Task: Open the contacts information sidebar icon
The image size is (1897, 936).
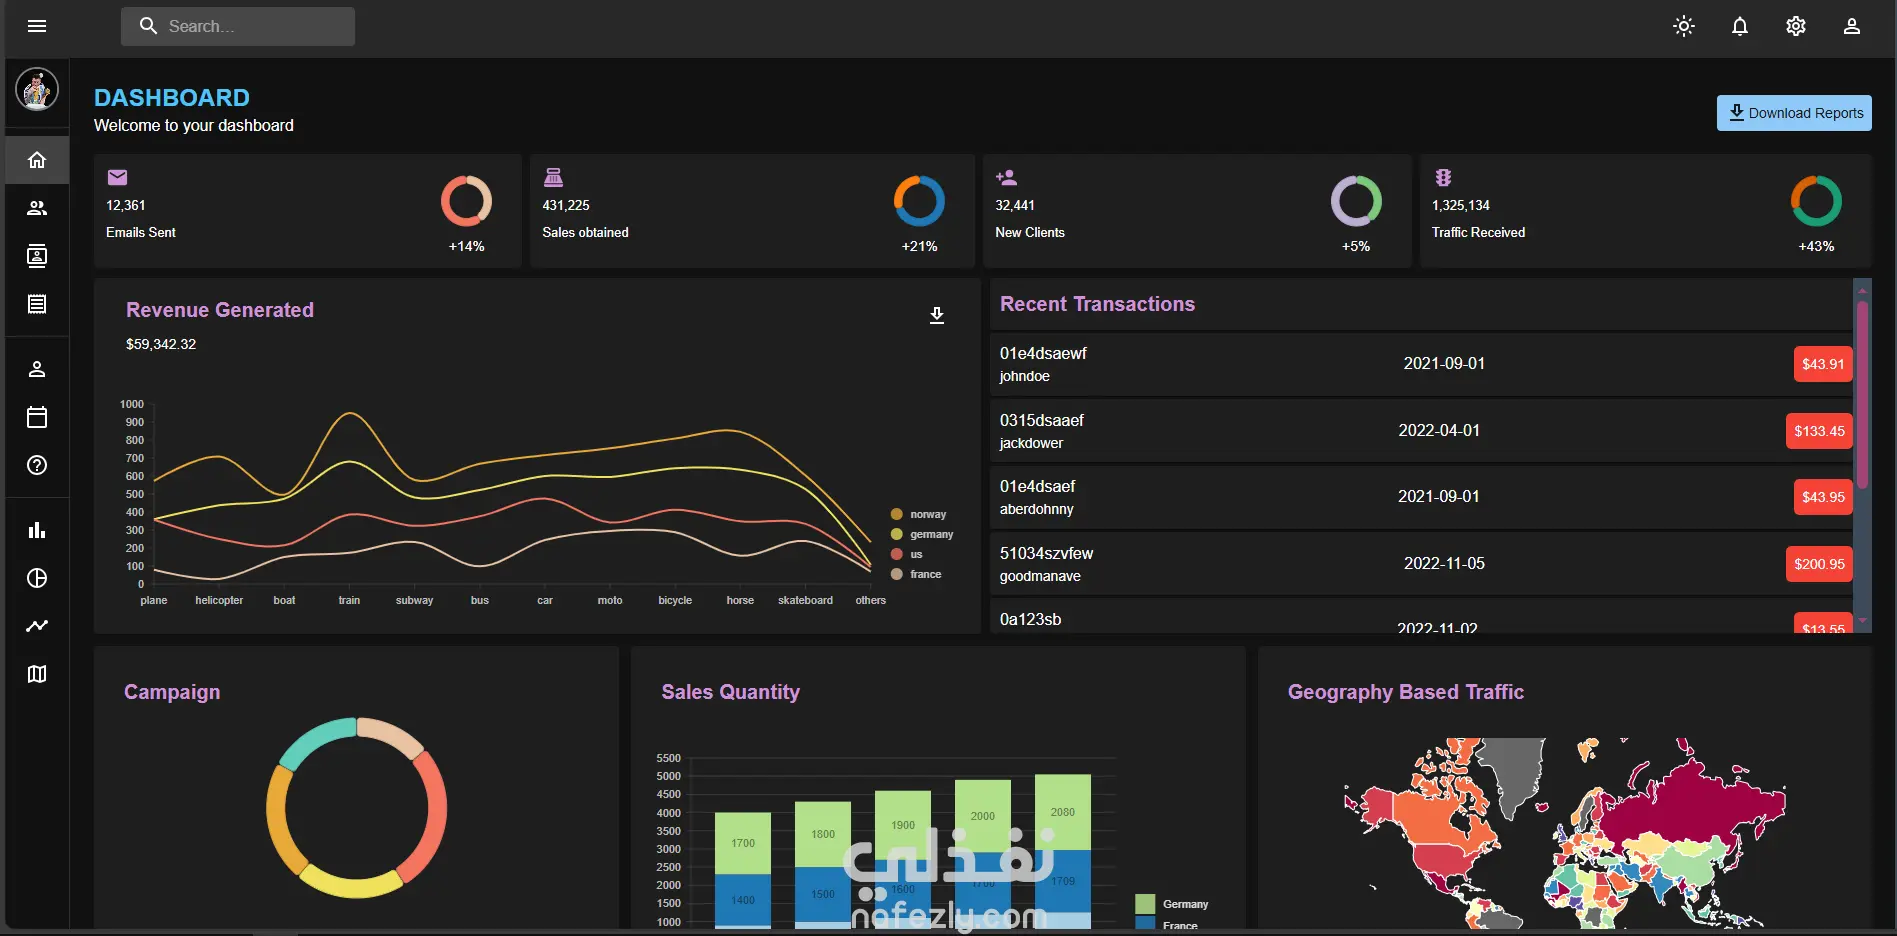Action: (37, 256)
